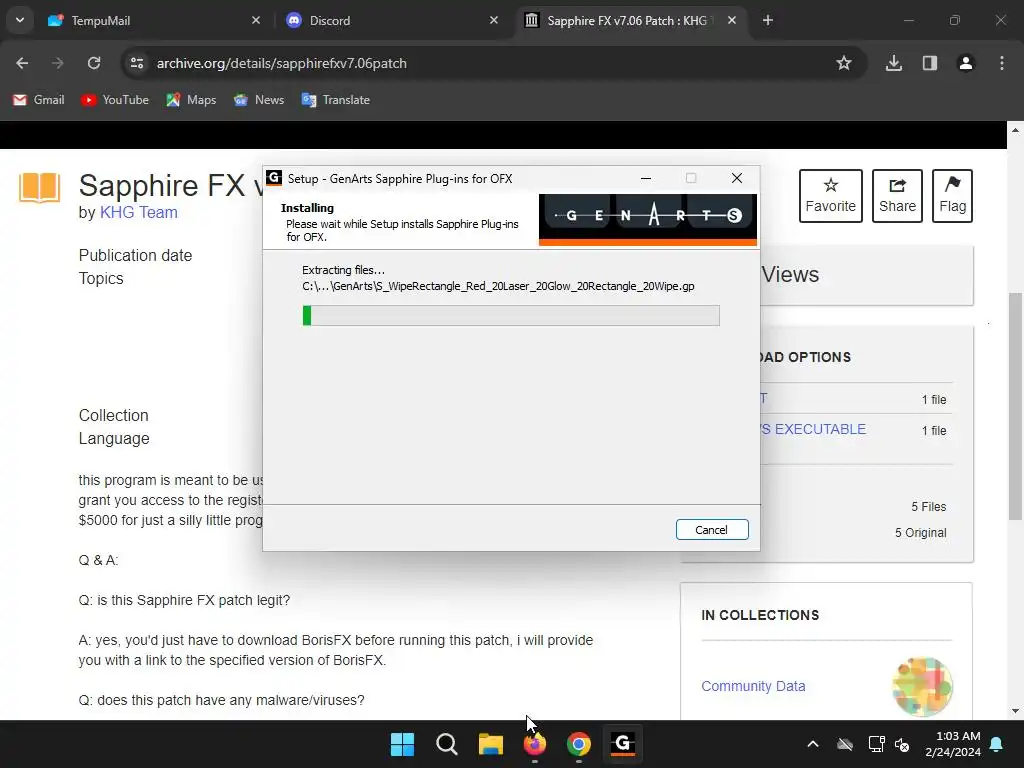Favorite this archive item
Image resolution: width=1024 pixels, height=768 pixels.
(831, 196)
